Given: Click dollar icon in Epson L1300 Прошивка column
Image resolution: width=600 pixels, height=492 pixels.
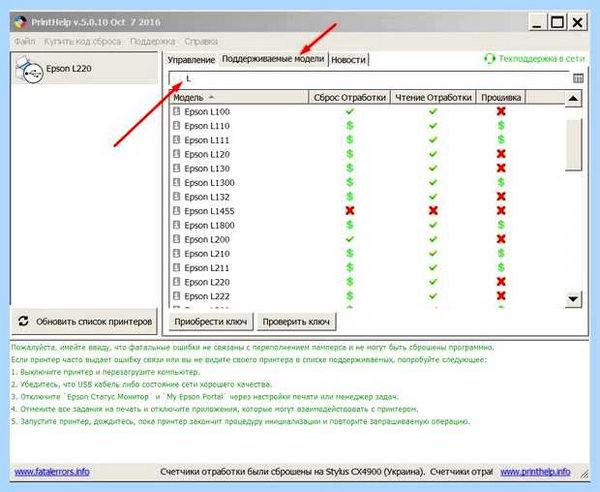Looking at the screenshot, I should tap(501, 182).
